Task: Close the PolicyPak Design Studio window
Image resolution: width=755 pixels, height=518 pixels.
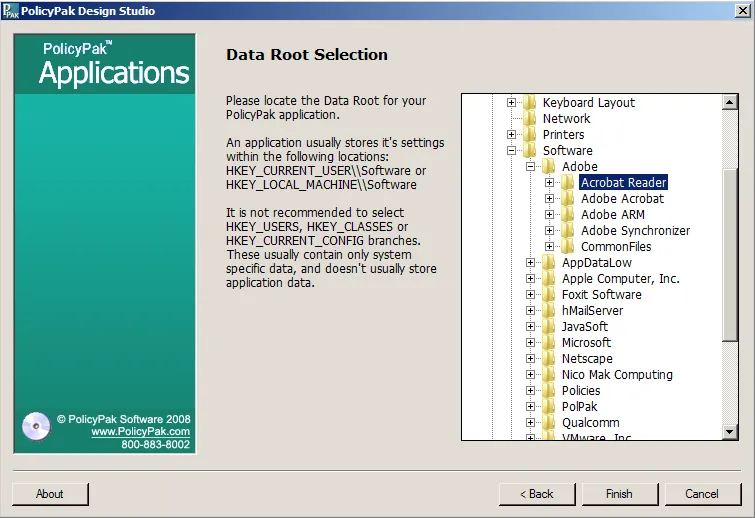Action: pyautogui.click(x=743, y=11)
